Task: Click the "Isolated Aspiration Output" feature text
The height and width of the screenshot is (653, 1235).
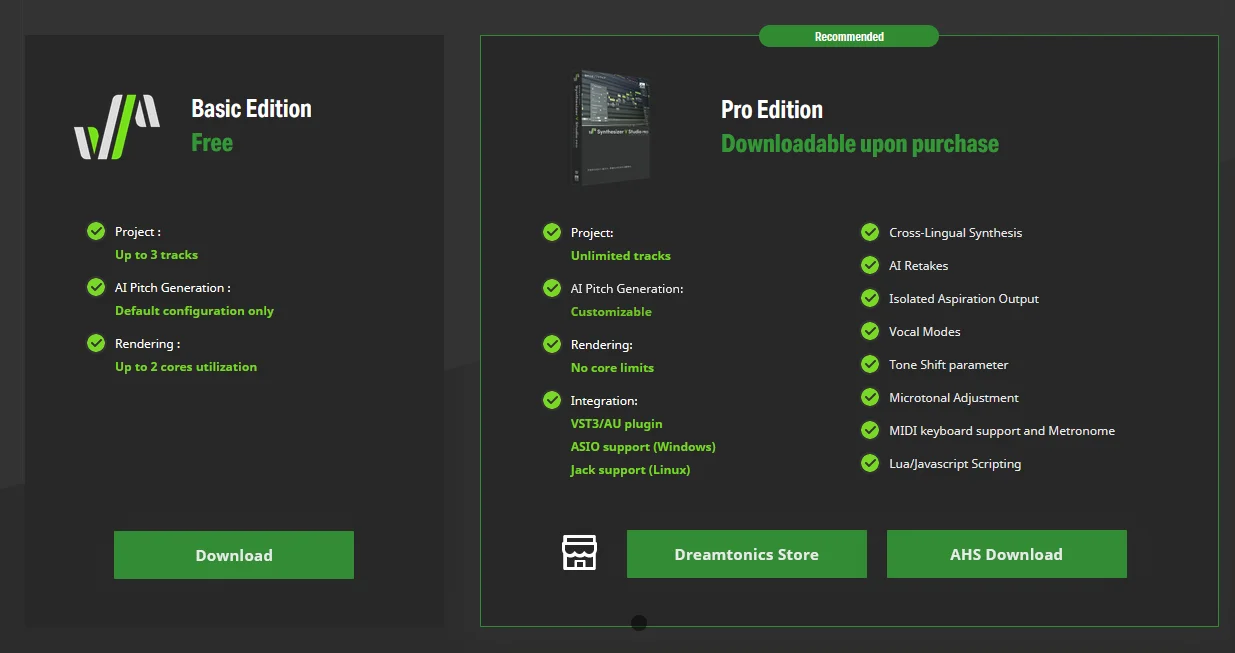Action: tap(964, 299)
